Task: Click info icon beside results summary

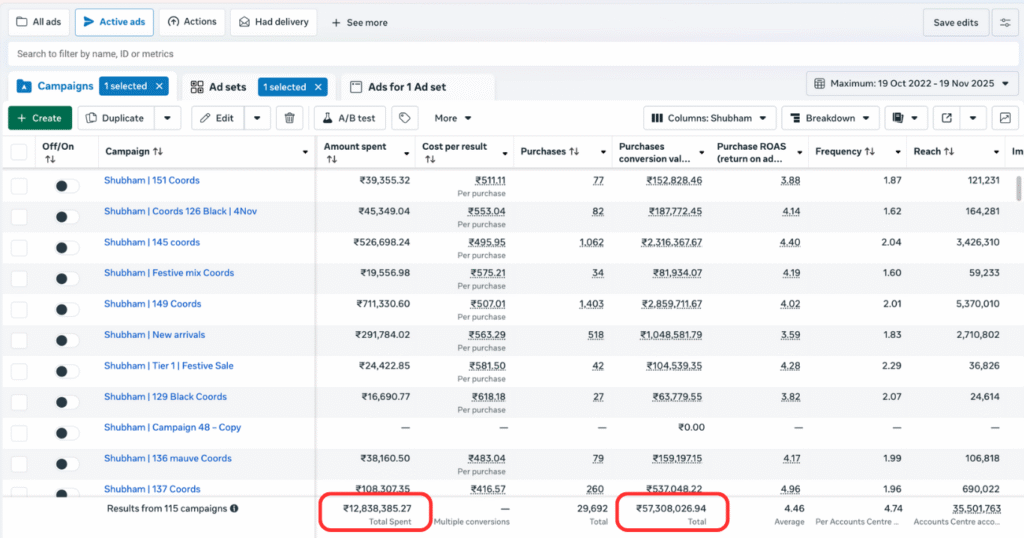Action: coord(234,508)
